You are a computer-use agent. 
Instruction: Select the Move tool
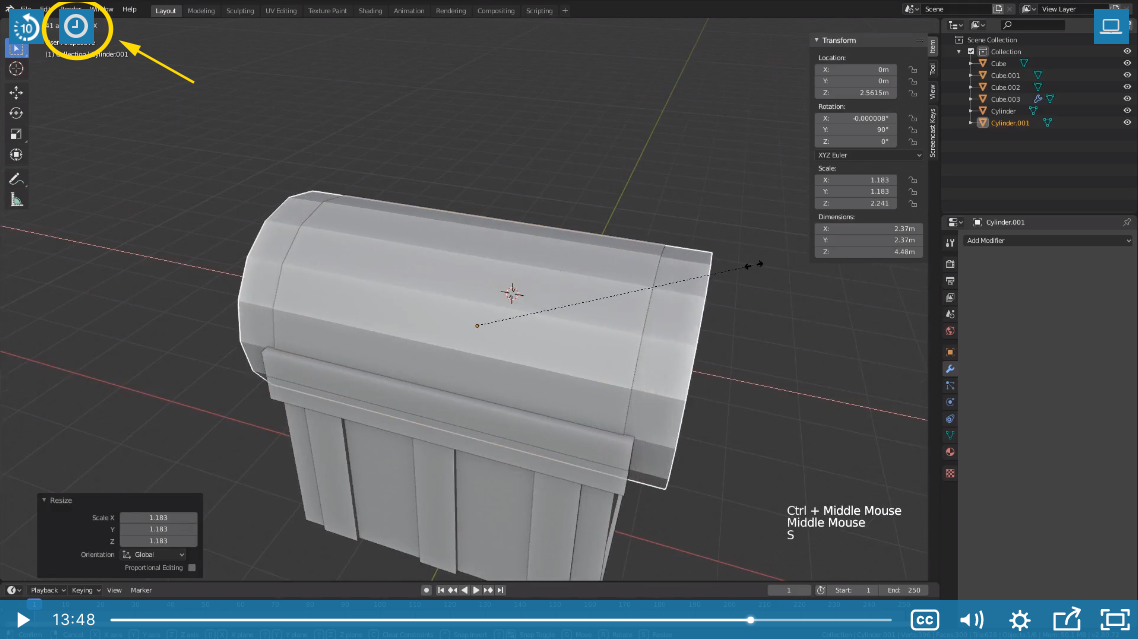(x=16, y=92)
